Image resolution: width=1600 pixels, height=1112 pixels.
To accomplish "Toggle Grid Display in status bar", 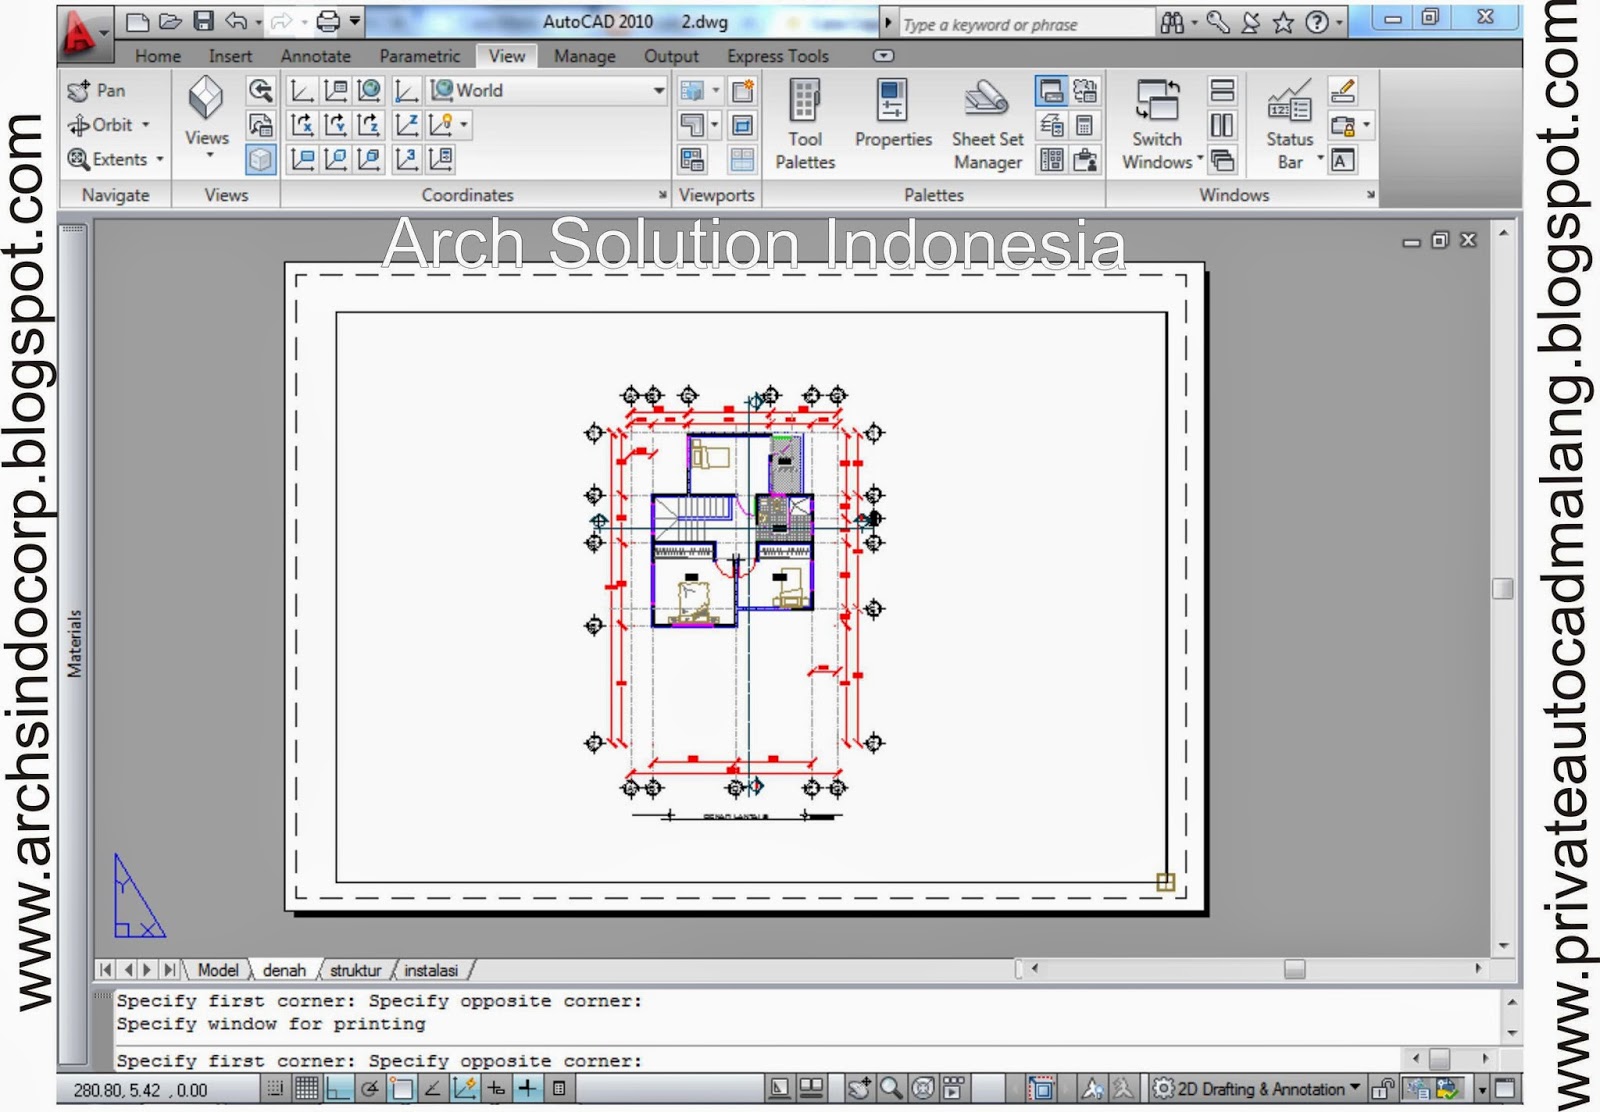I will click(307, 1088).
